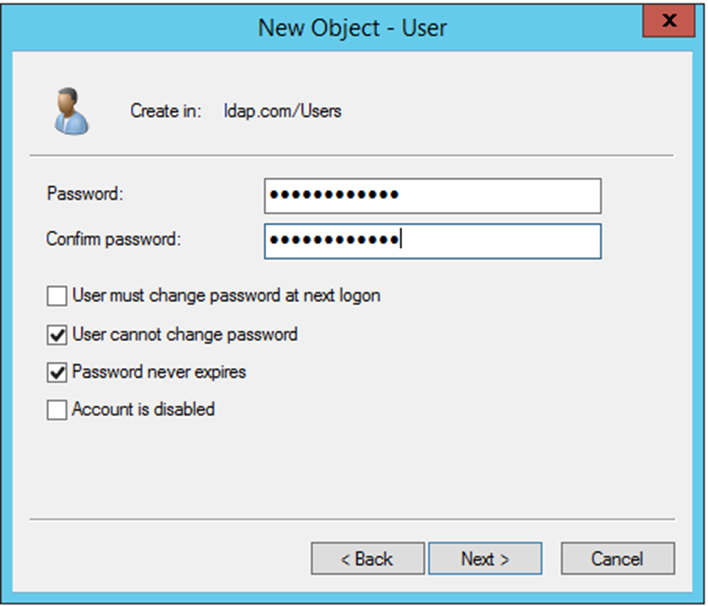Cancel the user creation wizard
Screen dimensions: 708x606
click(x=618, y=559)
